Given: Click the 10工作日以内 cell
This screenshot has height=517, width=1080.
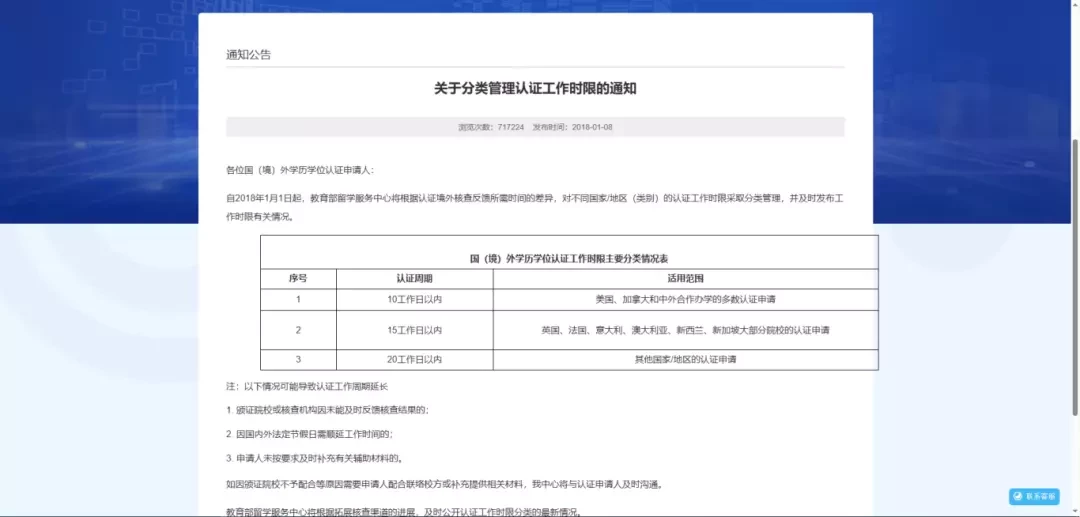Looking at the screenshot, I should click(x=415, y=299).
